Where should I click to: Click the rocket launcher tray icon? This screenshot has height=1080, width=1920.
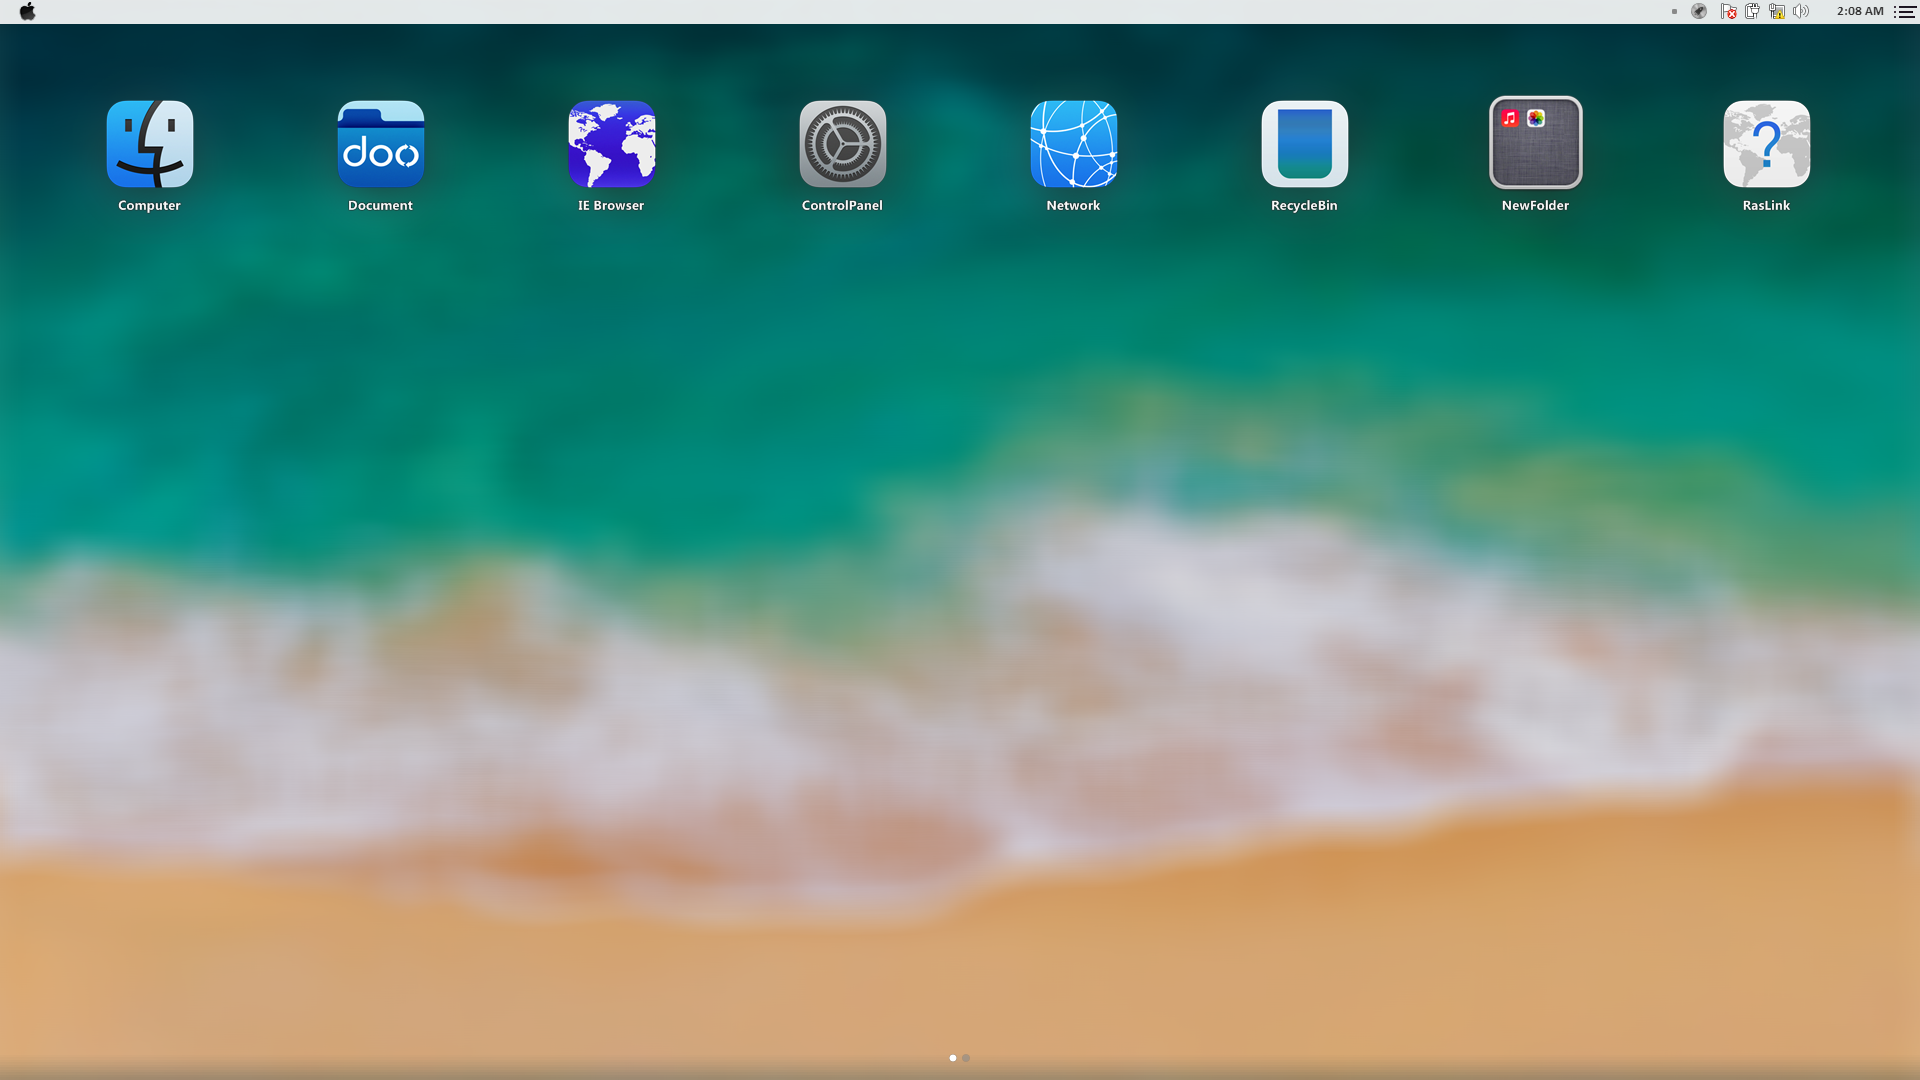click(1699, 11)
